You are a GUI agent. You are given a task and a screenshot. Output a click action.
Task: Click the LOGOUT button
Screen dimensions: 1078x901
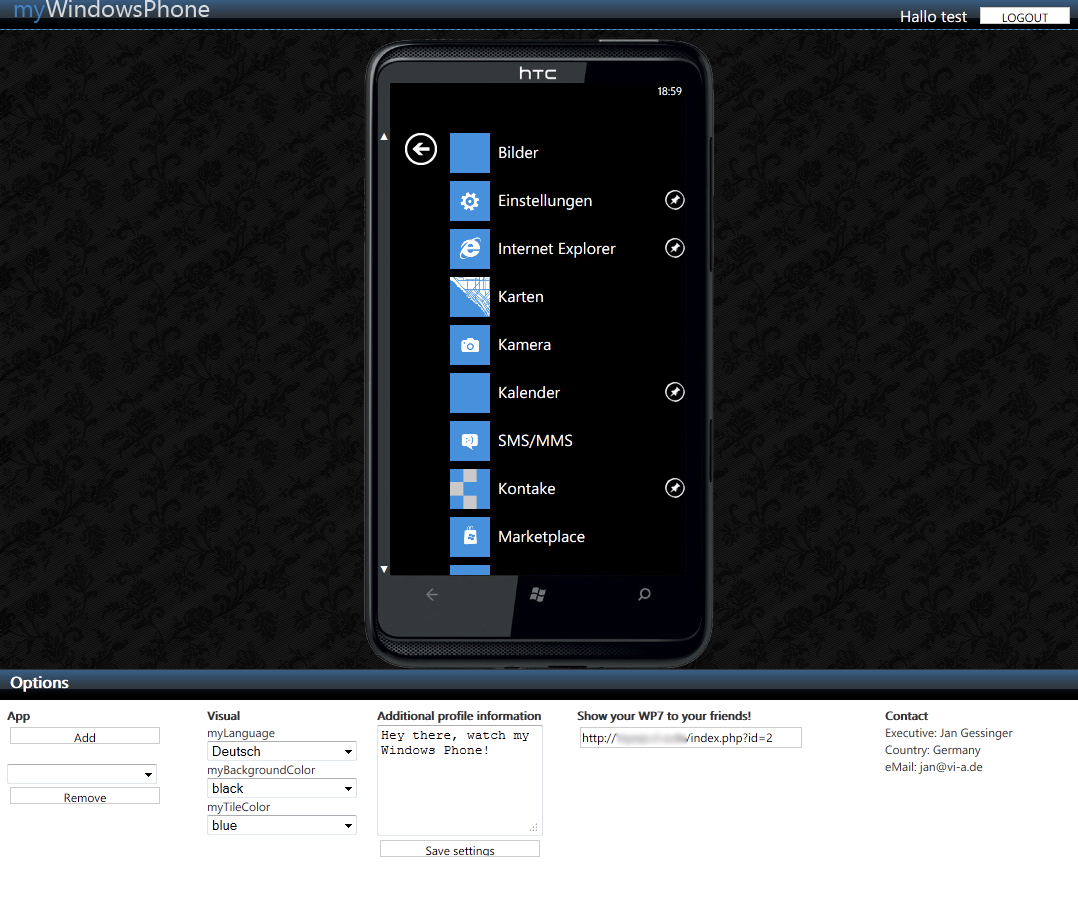tap(1024, 16)
